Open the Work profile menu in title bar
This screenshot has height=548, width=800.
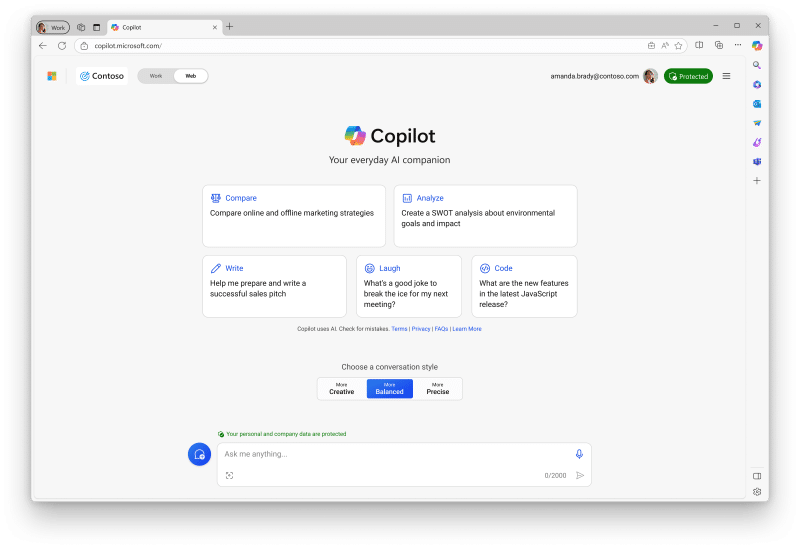(53, 27)
